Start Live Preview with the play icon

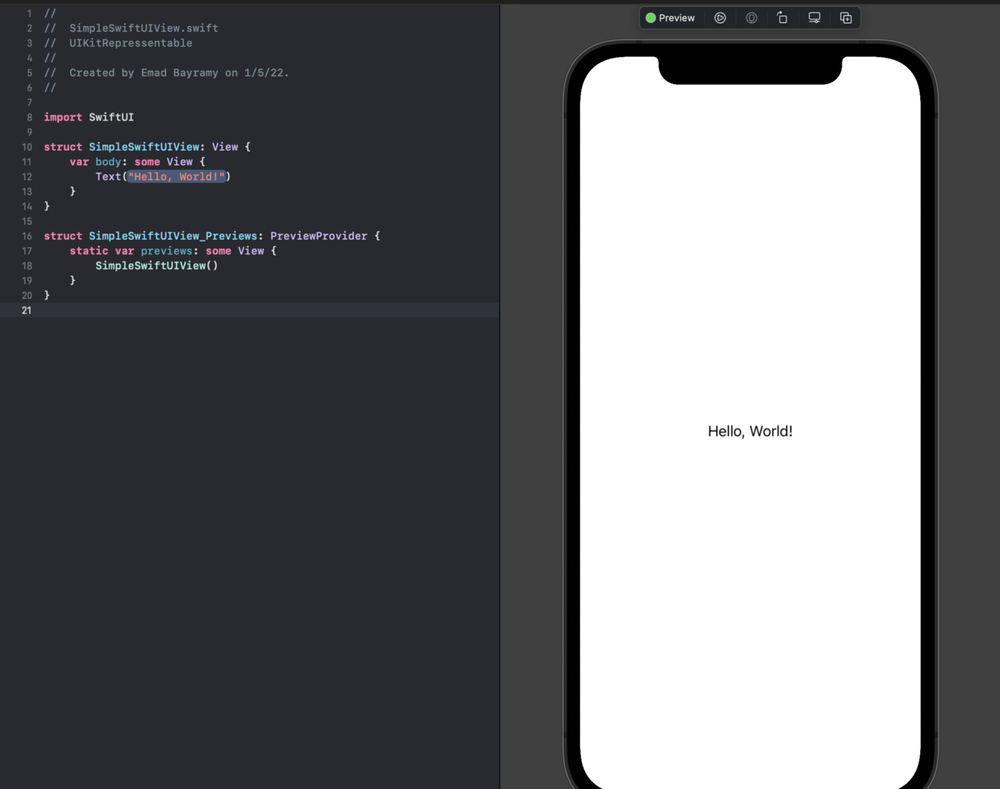pos(720,17)
